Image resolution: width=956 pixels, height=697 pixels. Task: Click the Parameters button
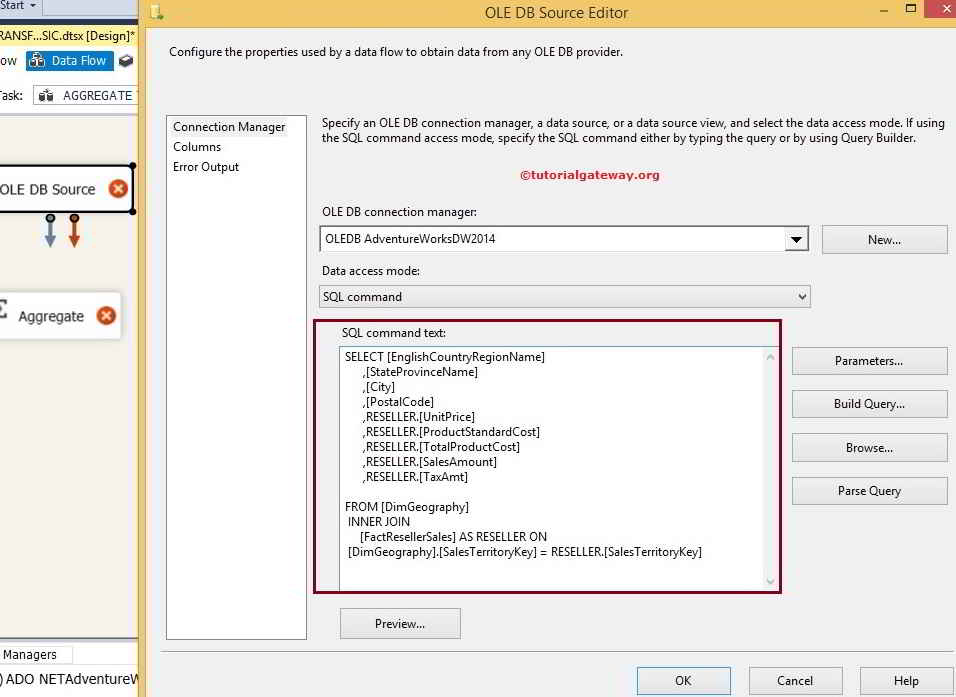coord(868,360)
